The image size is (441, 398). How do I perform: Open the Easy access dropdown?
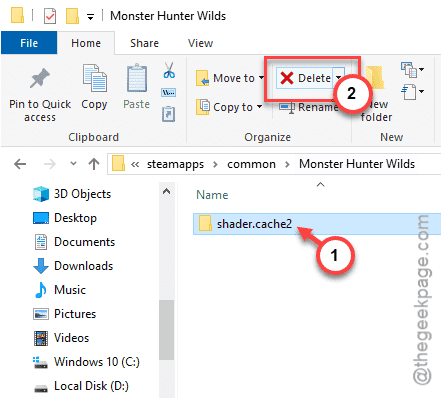pos(412,91)
